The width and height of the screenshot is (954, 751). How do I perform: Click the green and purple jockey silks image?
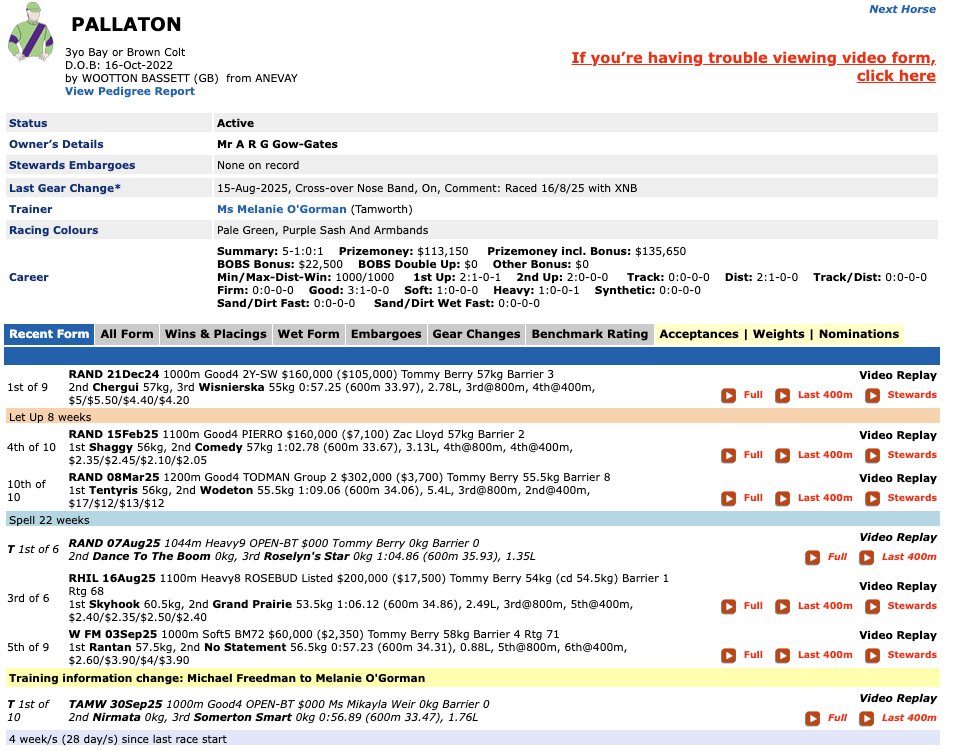click(30, 32)
